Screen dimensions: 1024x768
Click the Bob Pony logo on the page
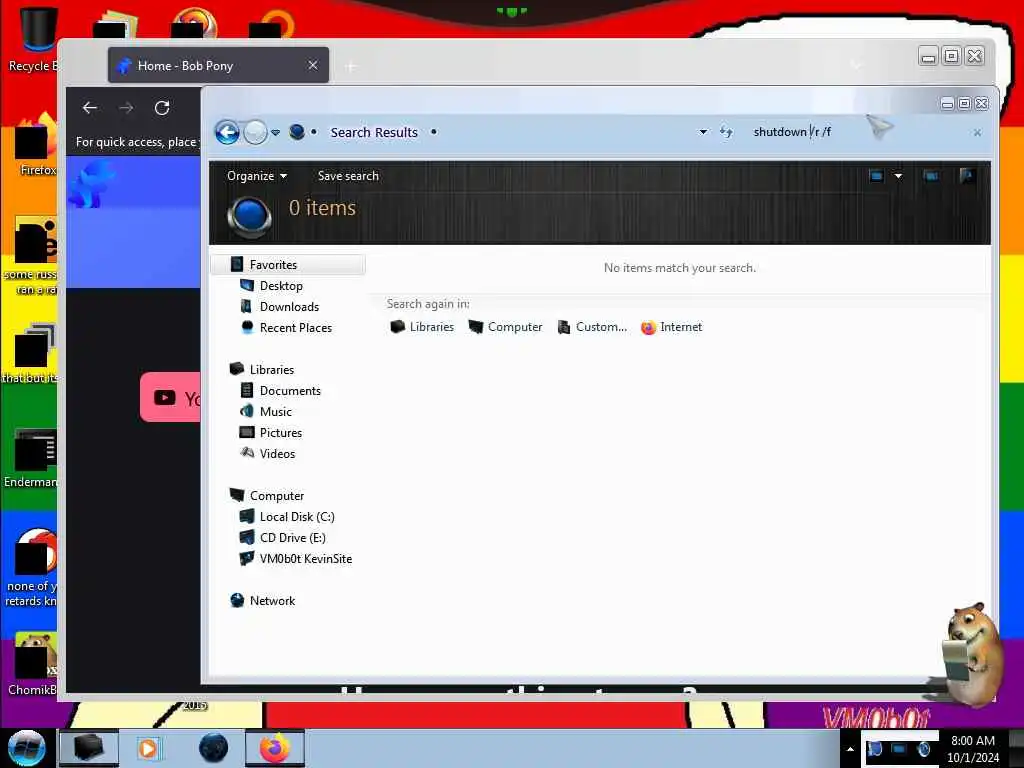(90, 184)
